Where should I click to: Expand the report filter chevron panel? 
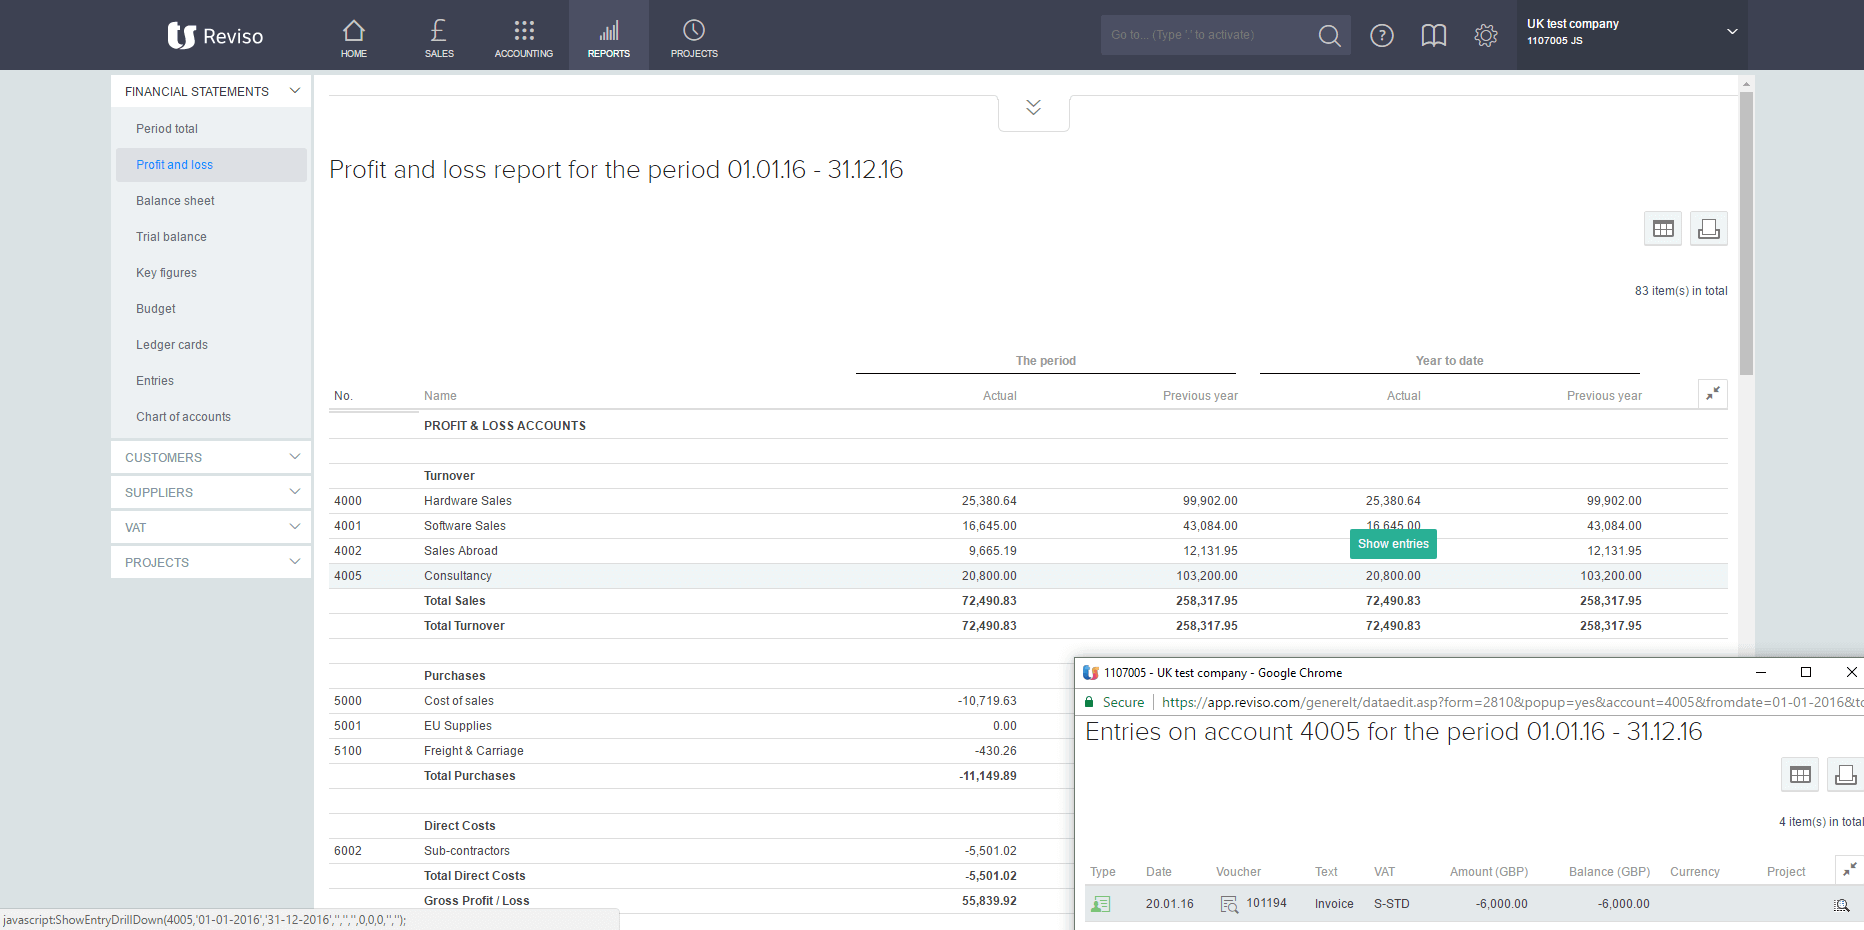(1033, 108)
